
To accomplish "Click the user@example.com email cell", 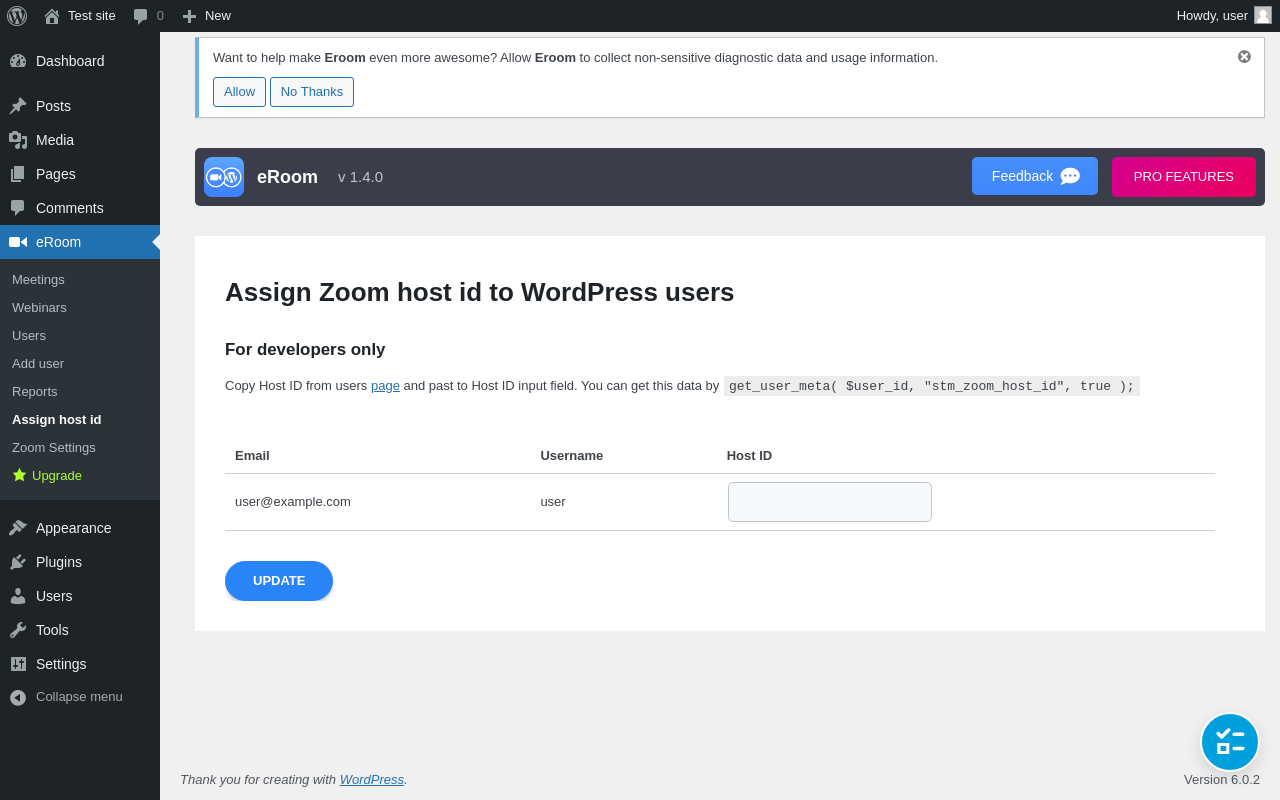I will (x=293, y=502).
